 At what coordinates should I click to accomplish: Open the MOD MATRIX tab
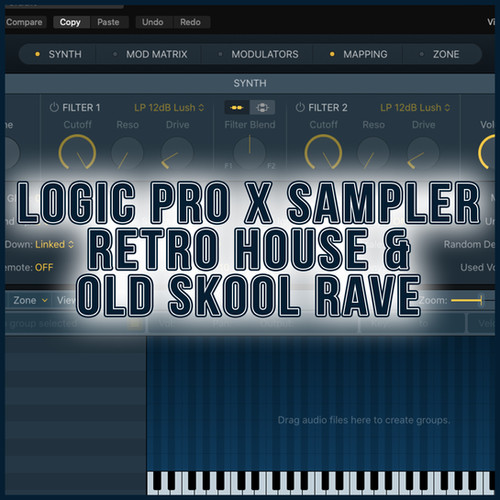pos(150,54)
